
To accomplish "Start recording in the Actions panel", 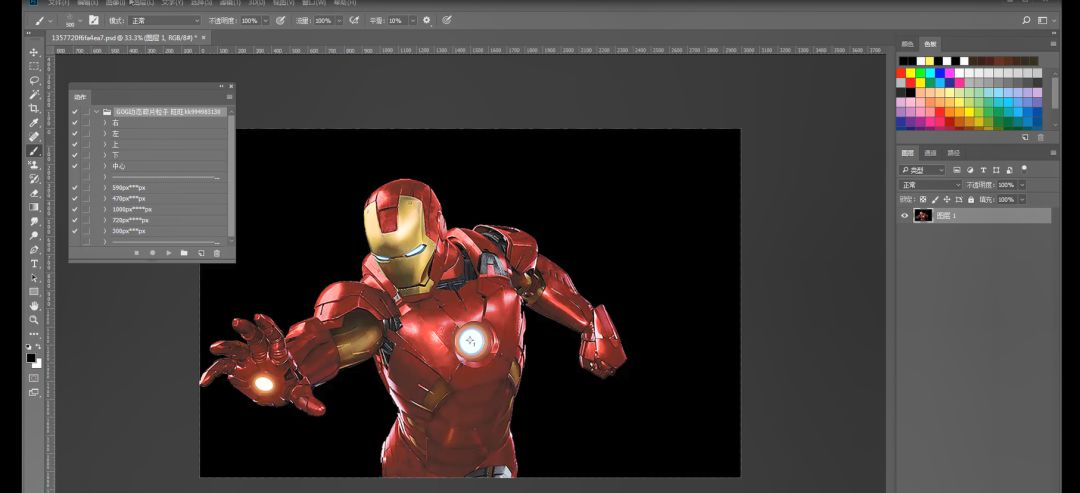I will point(152,253).
